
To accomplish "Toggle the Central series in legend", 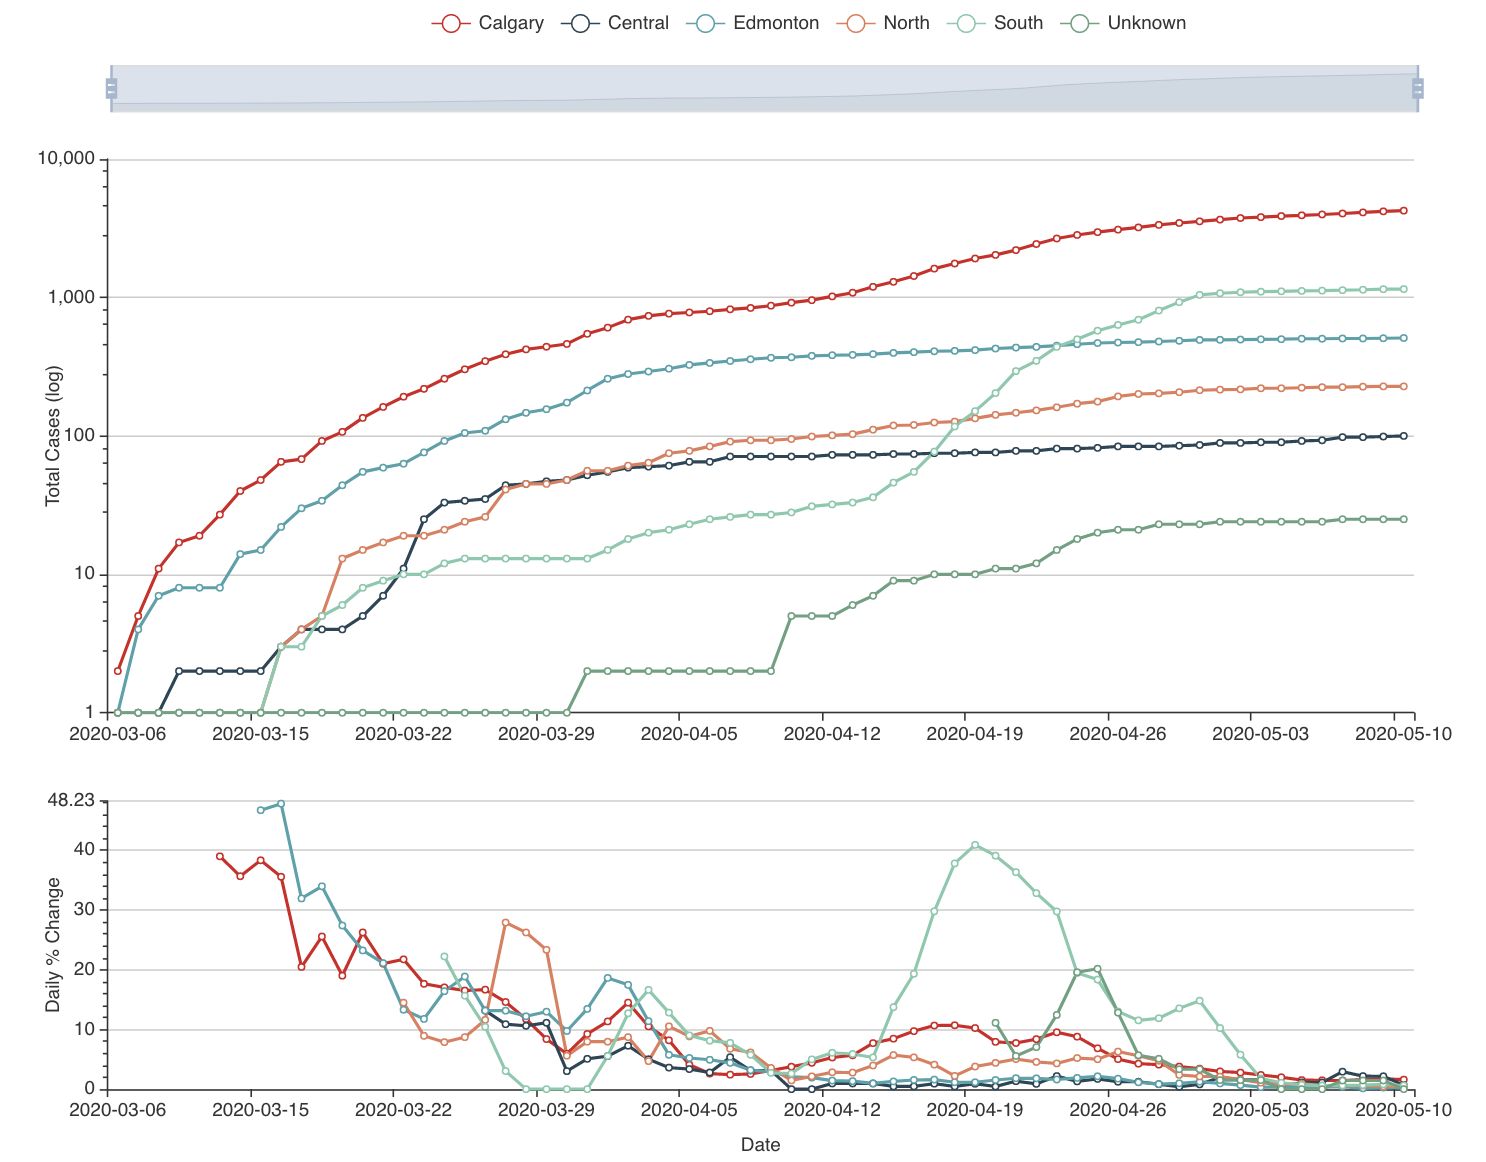I will tap(615, 23).
